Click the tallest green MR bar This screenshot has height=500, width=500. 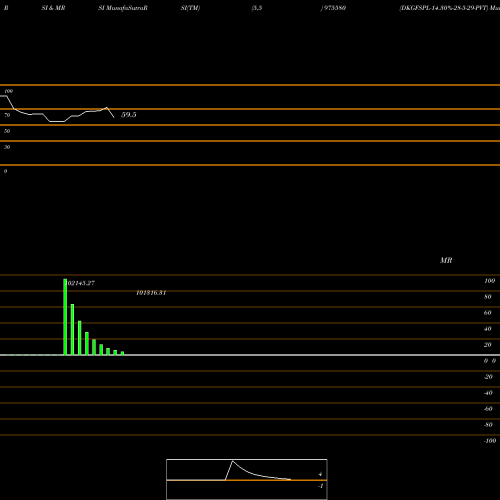point(65,317)
